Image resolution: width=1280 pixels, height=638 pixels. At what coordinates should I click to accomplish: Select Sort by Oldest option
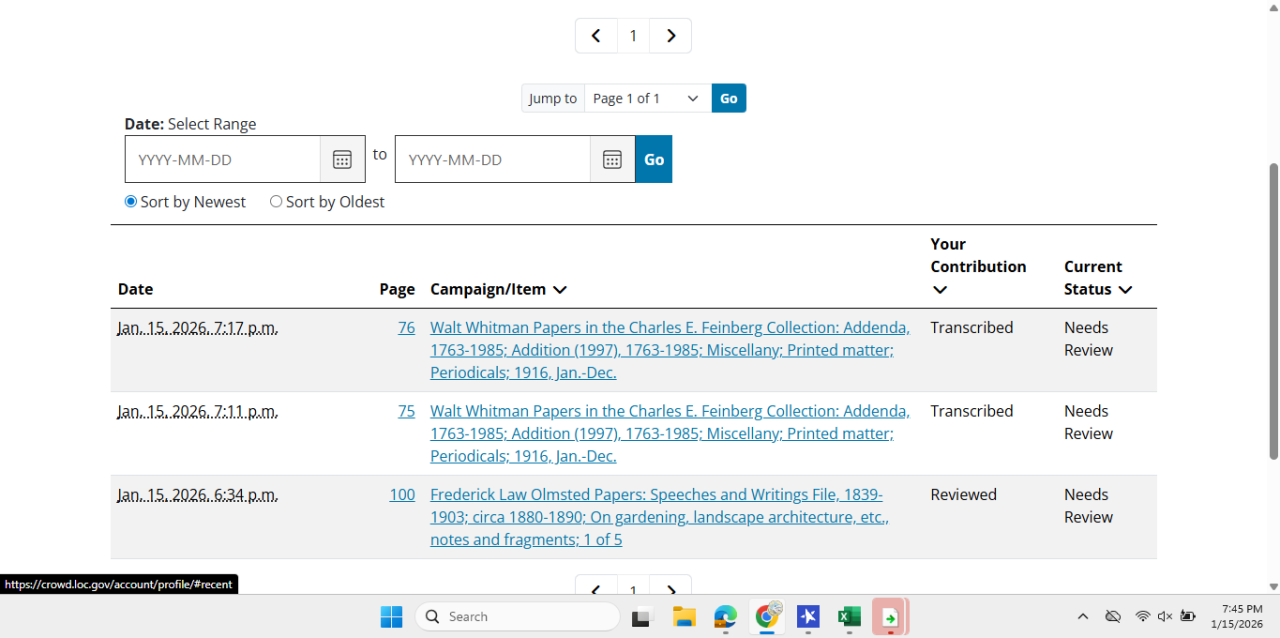(276, 202)
